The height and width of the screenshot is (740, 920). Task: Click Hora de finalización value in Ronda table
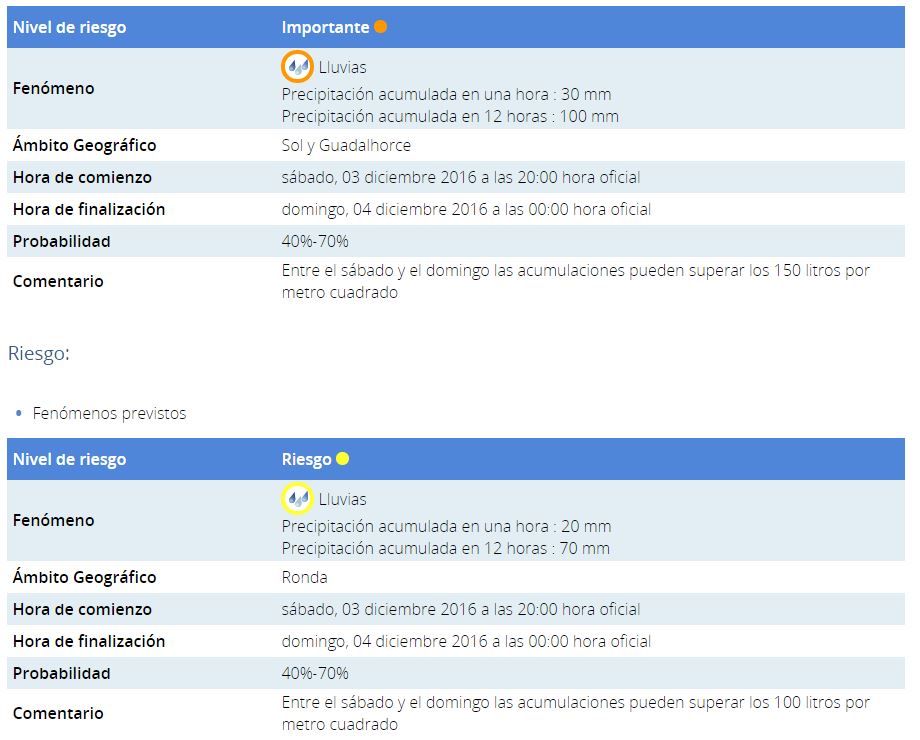tap(466, 641)
